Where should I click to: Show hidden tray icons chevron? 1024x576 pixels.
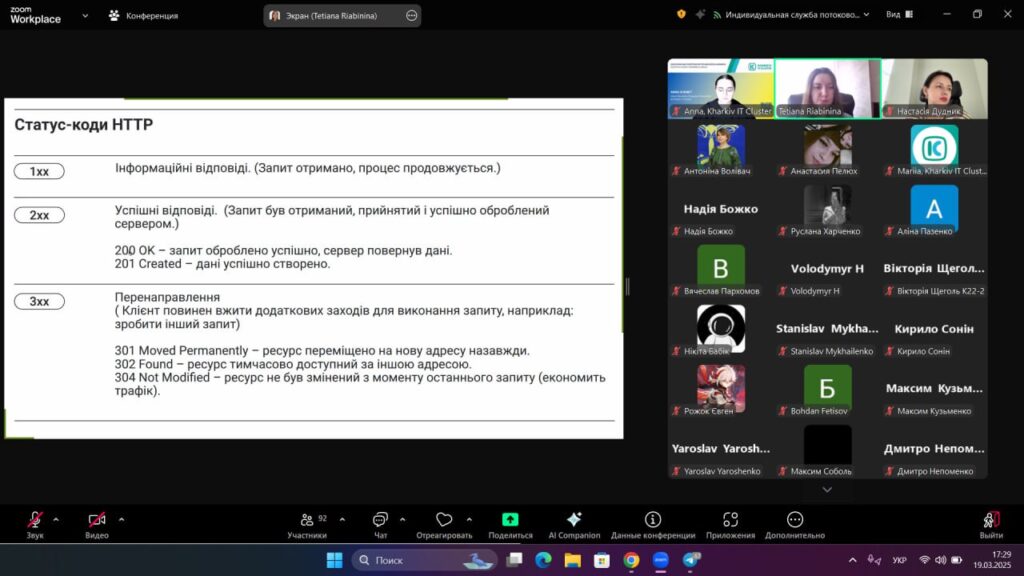click(x=852, y=560)
